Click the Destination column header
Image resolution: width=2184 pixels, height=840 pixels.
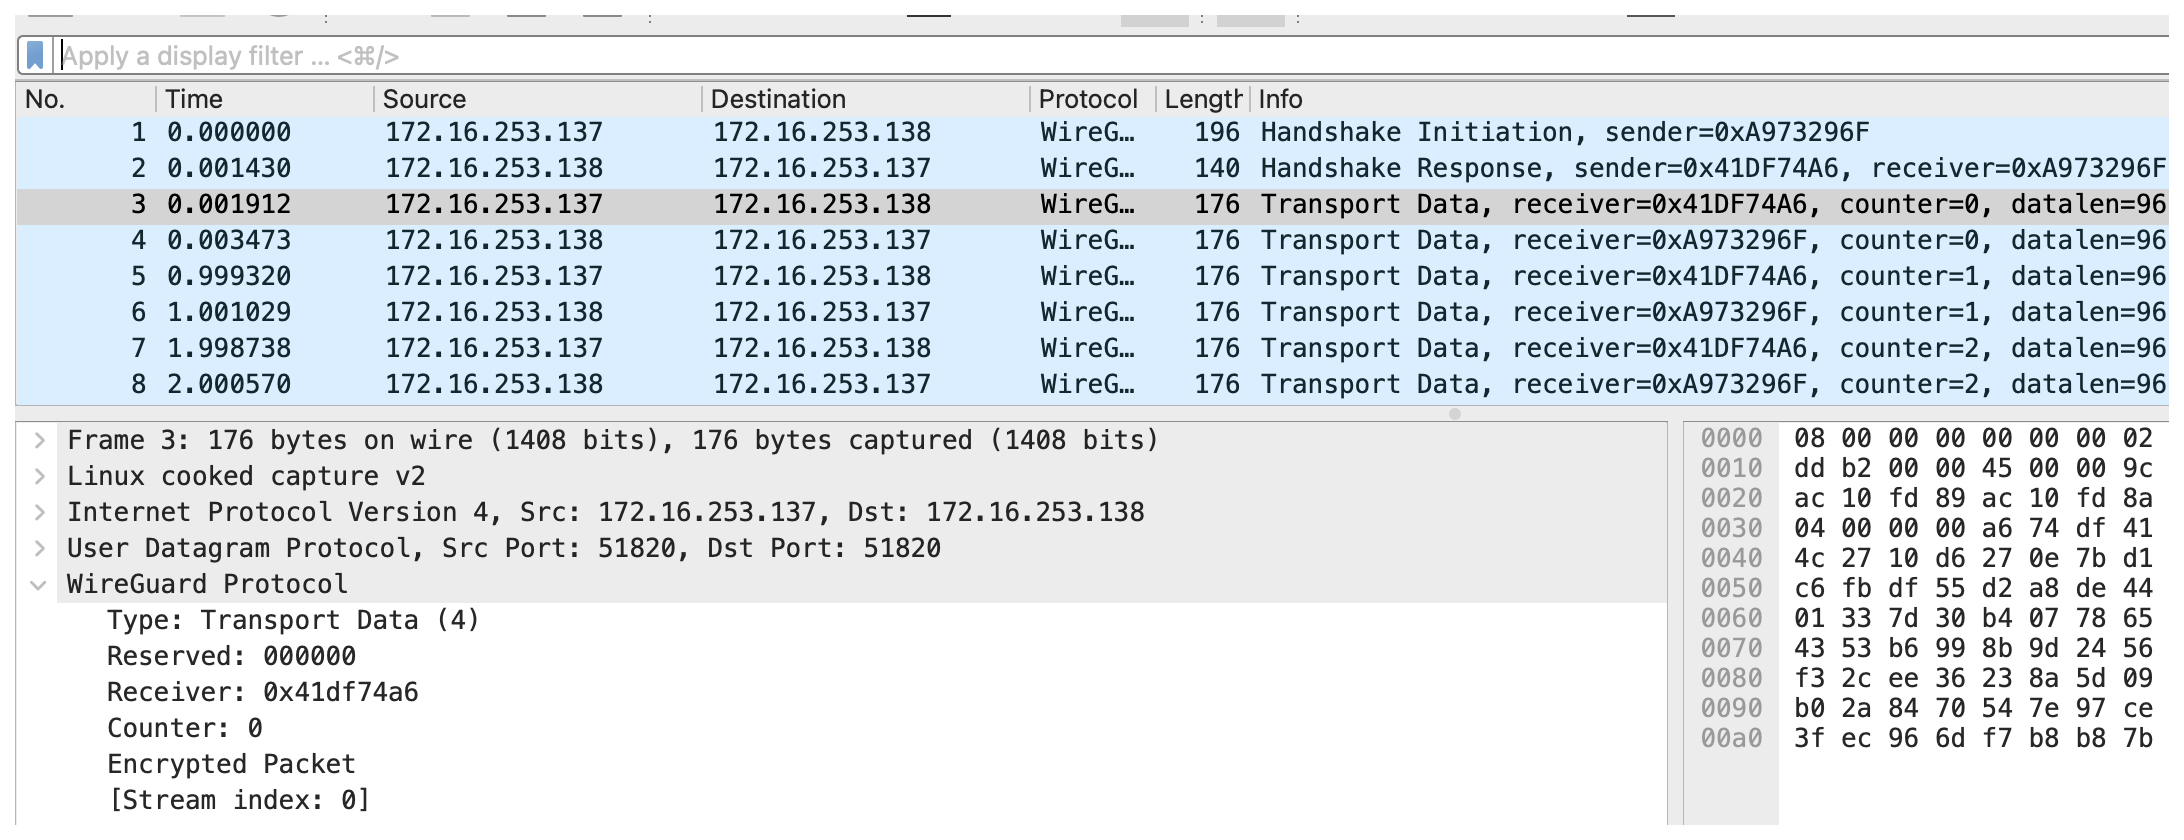[x=778, y=99]
